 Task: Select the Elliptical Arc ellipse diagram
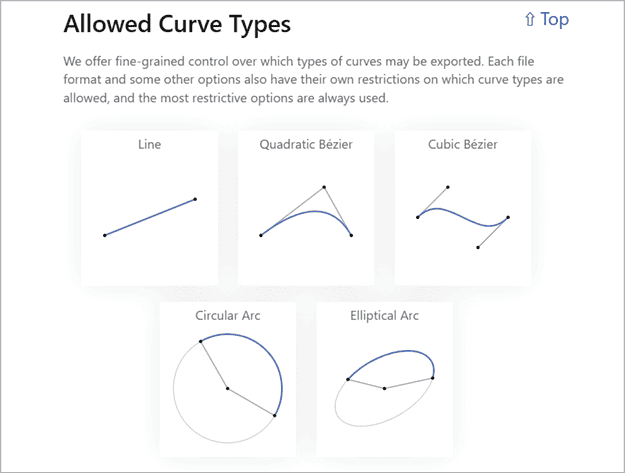point(385,386)
